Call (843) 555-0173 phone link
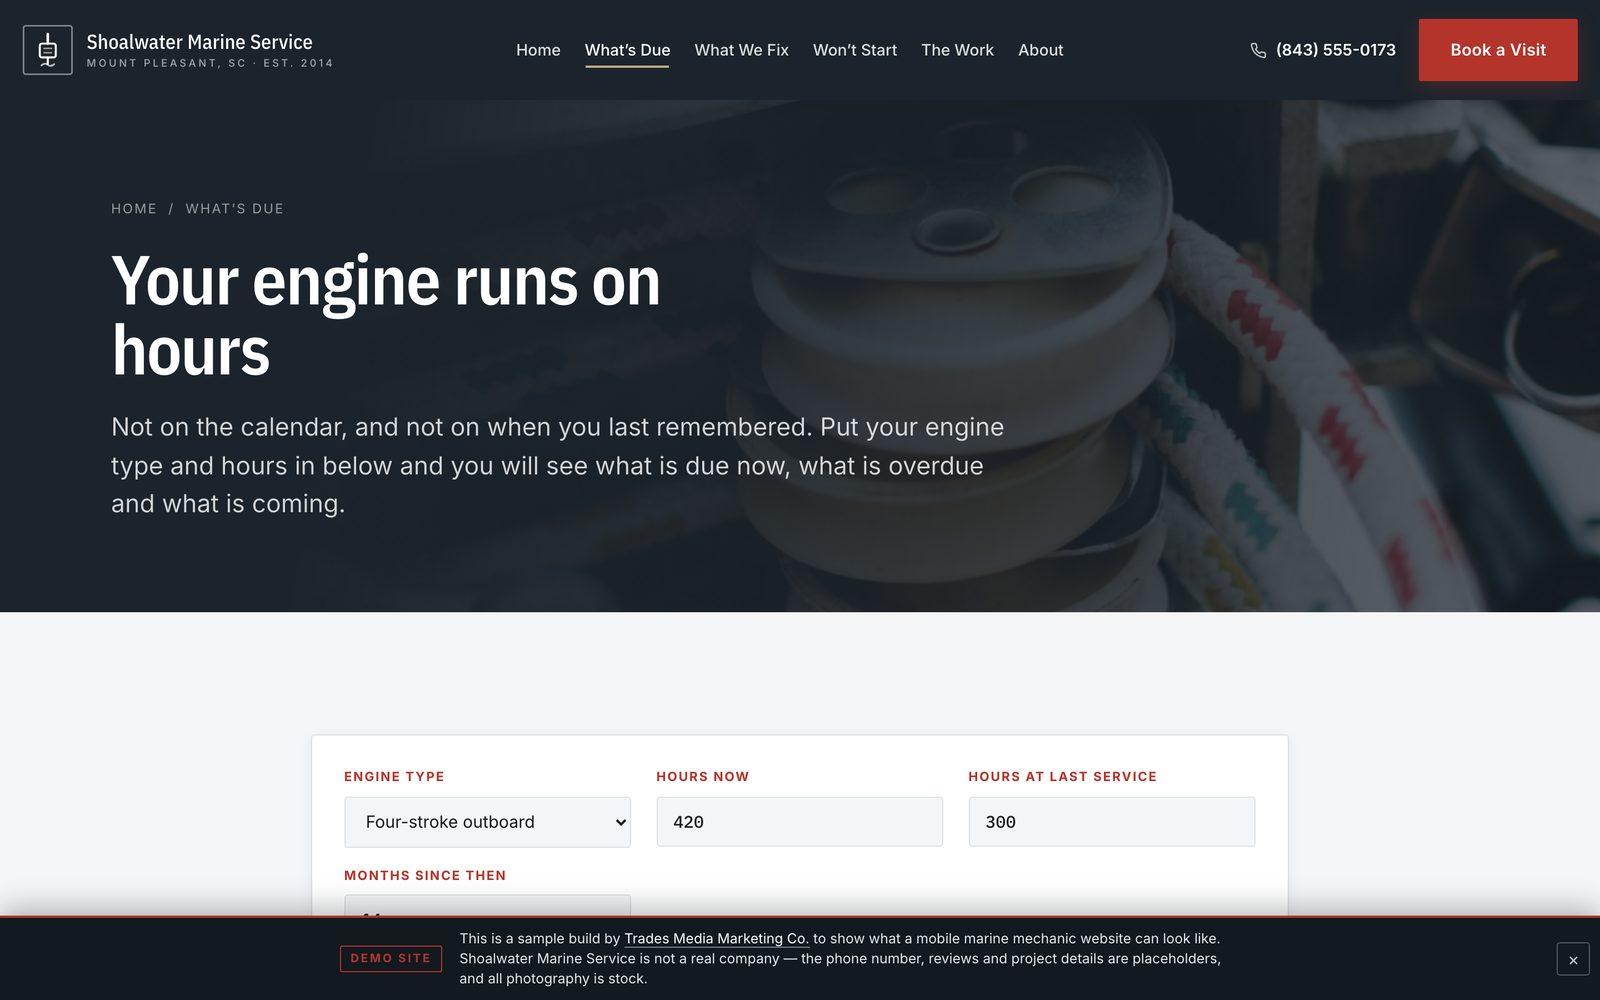The image size is (1600, 1000). point(1323,50)
